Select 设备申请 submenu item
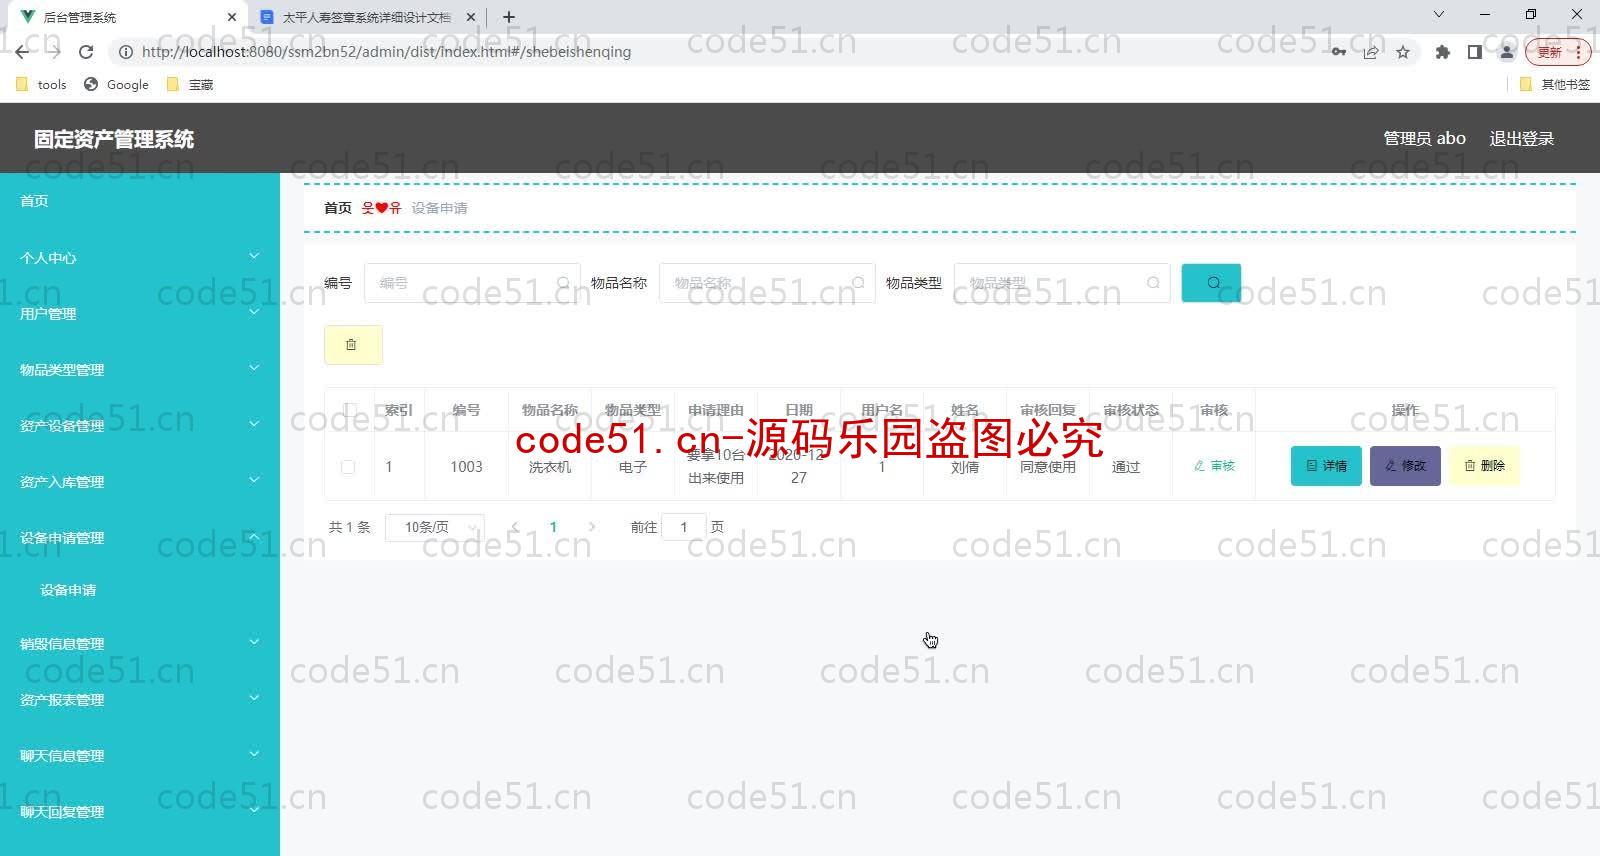Screen dimensions: 1600x856 tap(140, 590)
